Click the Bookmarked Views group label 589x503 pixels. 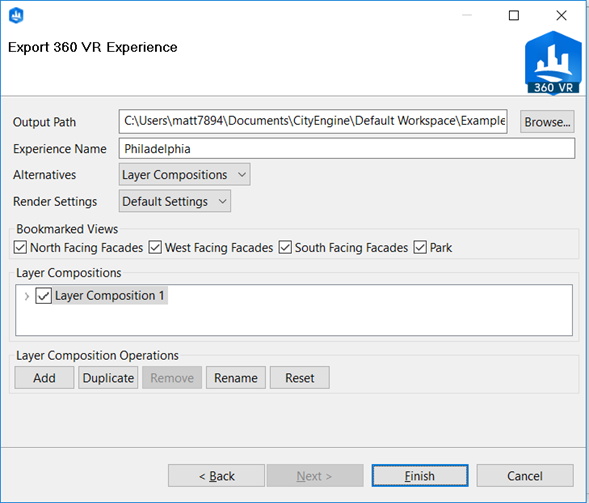point(67,229)
